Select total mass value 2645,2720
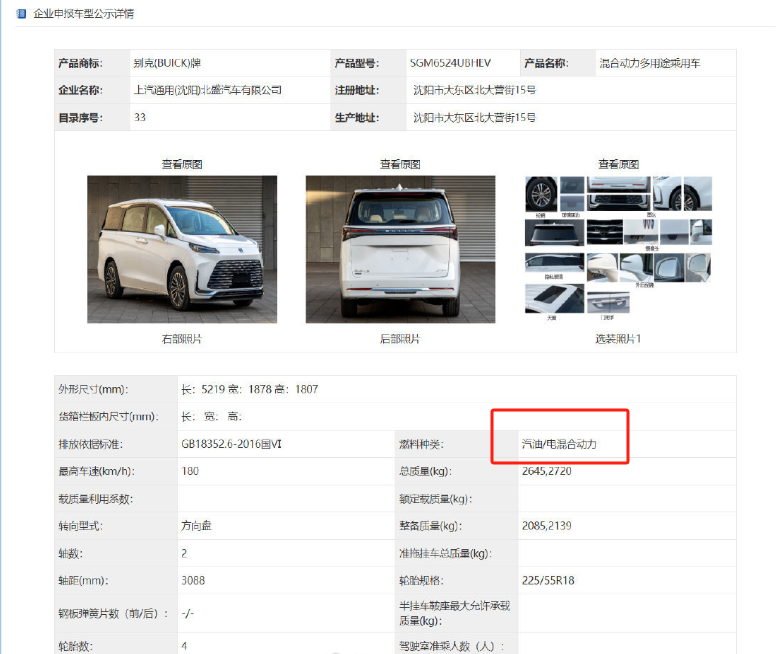 547,471
